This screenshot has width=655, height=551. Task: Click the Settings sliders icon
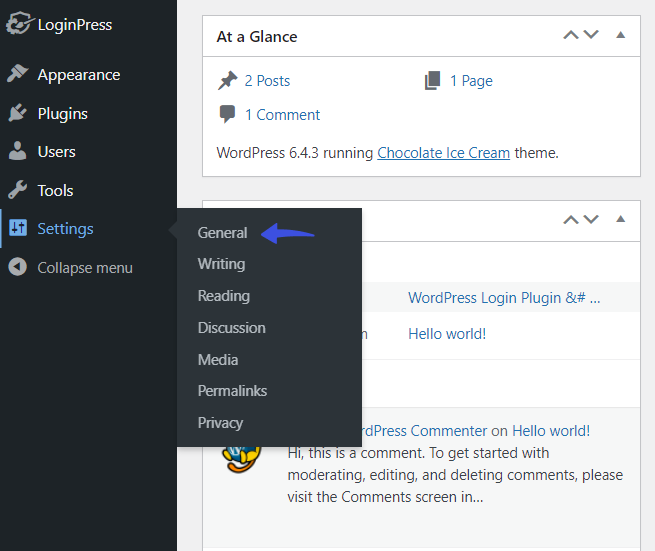coord(18,228)
